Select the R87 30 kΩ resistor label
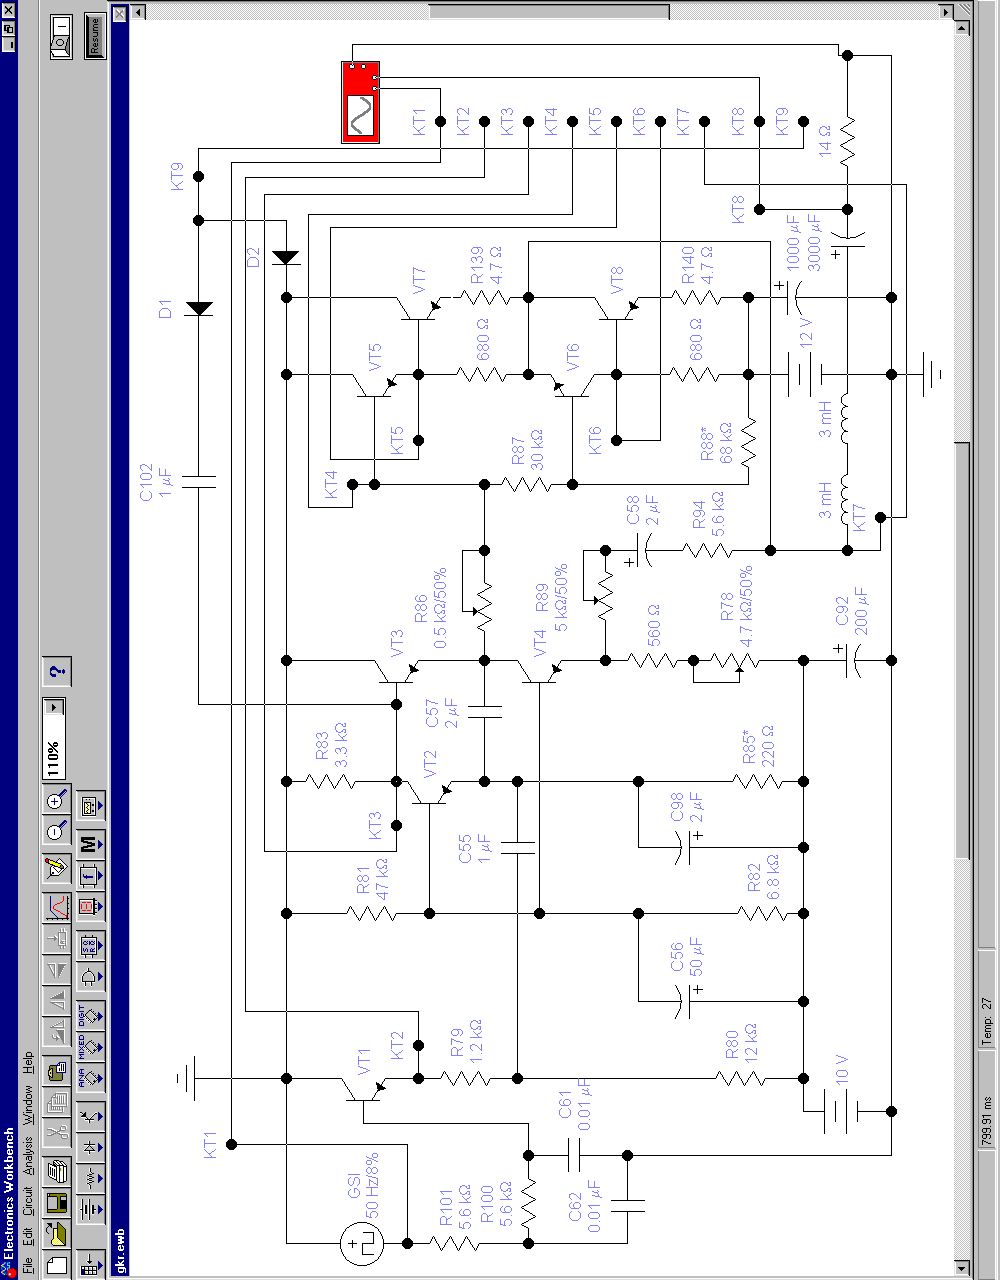1000x1280 pixels. (x=526, y=453)
